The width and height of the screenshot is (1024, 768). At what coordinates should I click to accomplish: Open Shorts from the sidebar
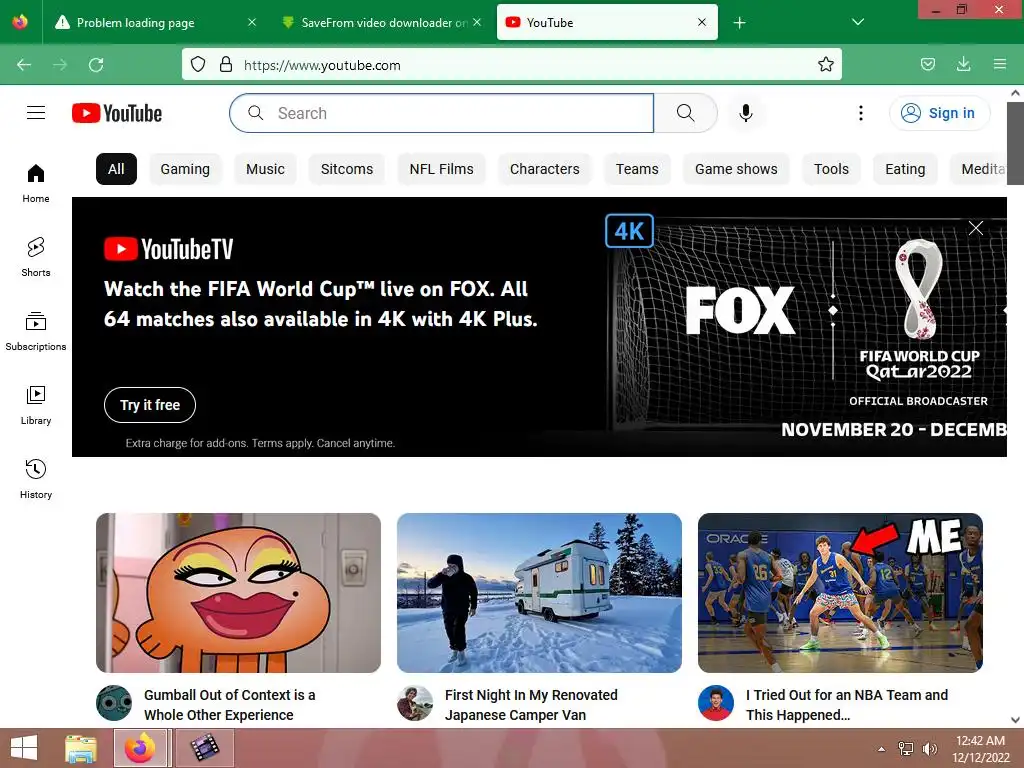pos(36,257)
